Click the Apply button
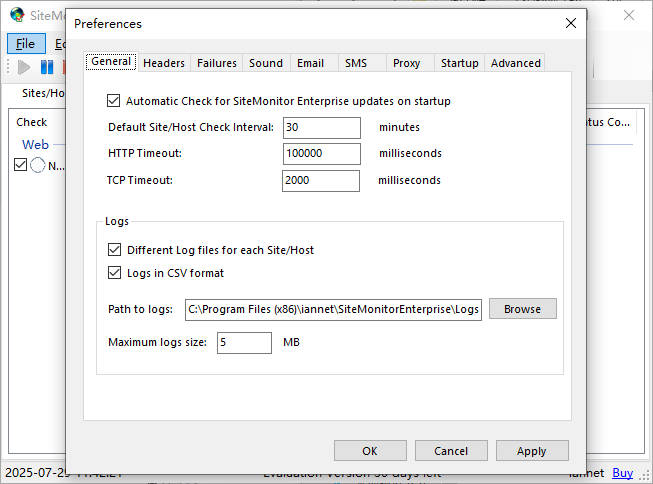653x484 pixels. click(x=532, y=451)
